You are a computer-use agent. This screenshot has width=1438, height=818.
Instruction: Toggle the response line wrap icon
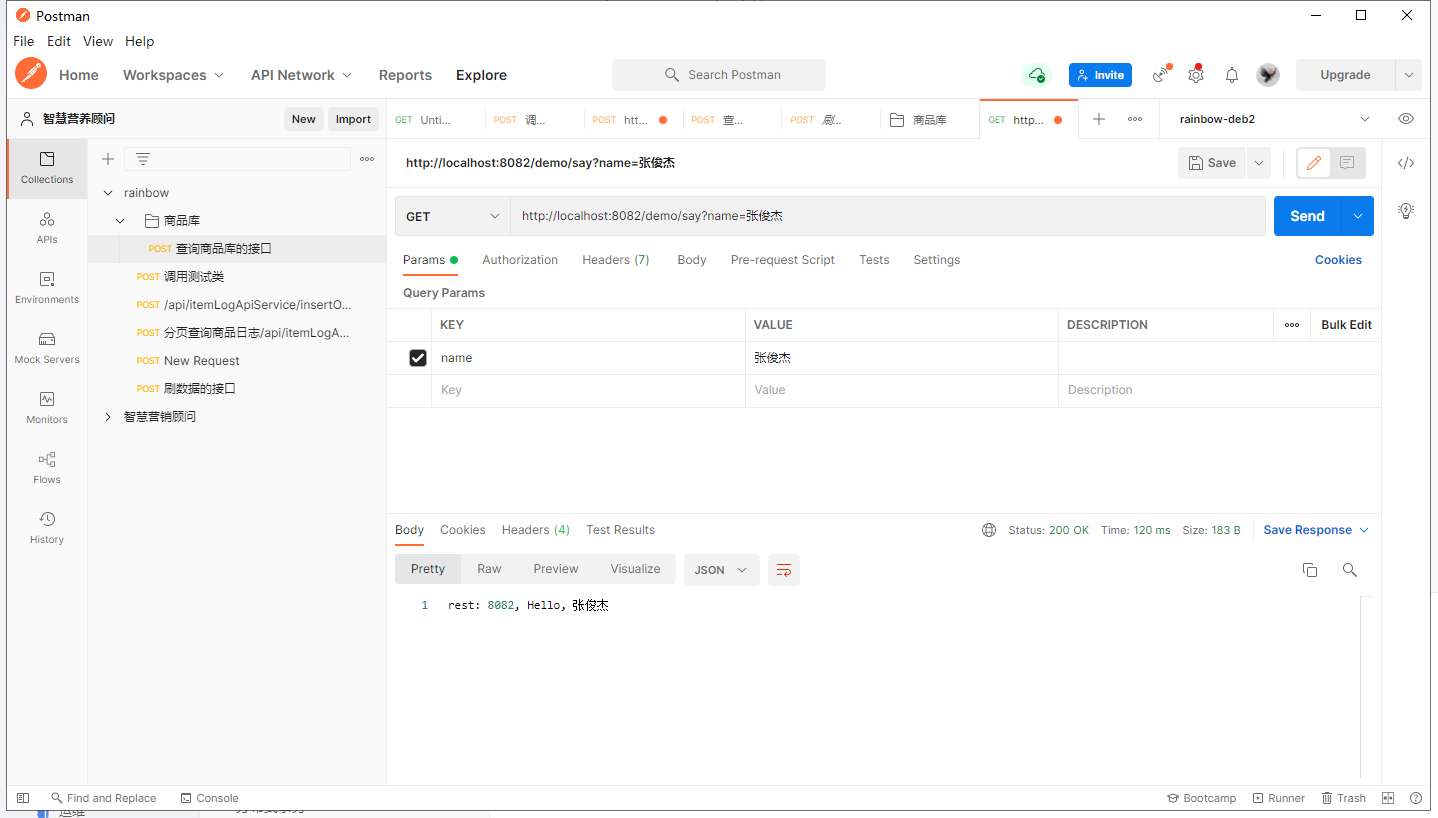(784, 570)
